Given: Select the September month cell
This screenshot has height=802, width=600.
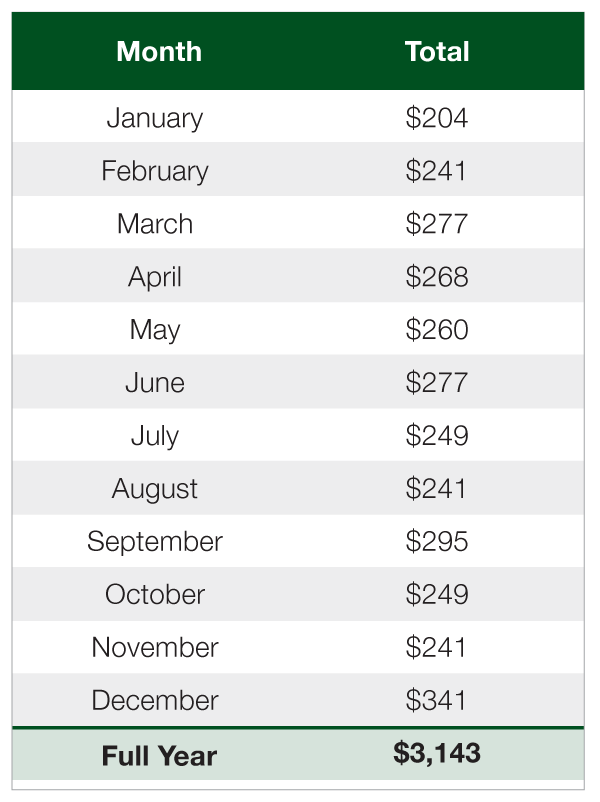Looking at the screenshot, I should coord(155,542).
